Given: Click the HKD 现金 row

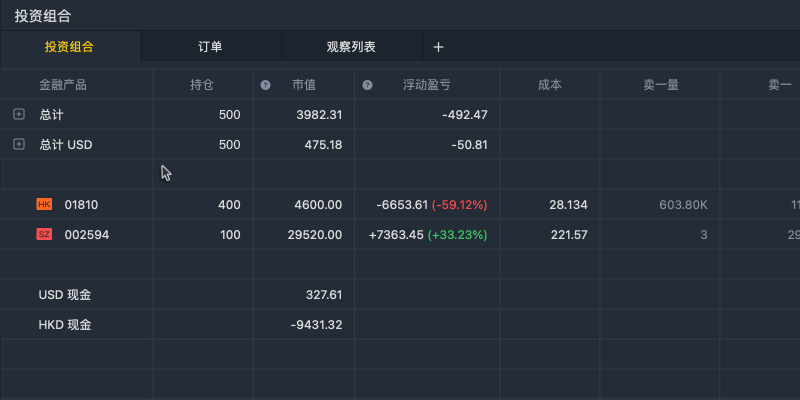Looking at the screenshot, I should pyautogui.click(x=400, y=324).
